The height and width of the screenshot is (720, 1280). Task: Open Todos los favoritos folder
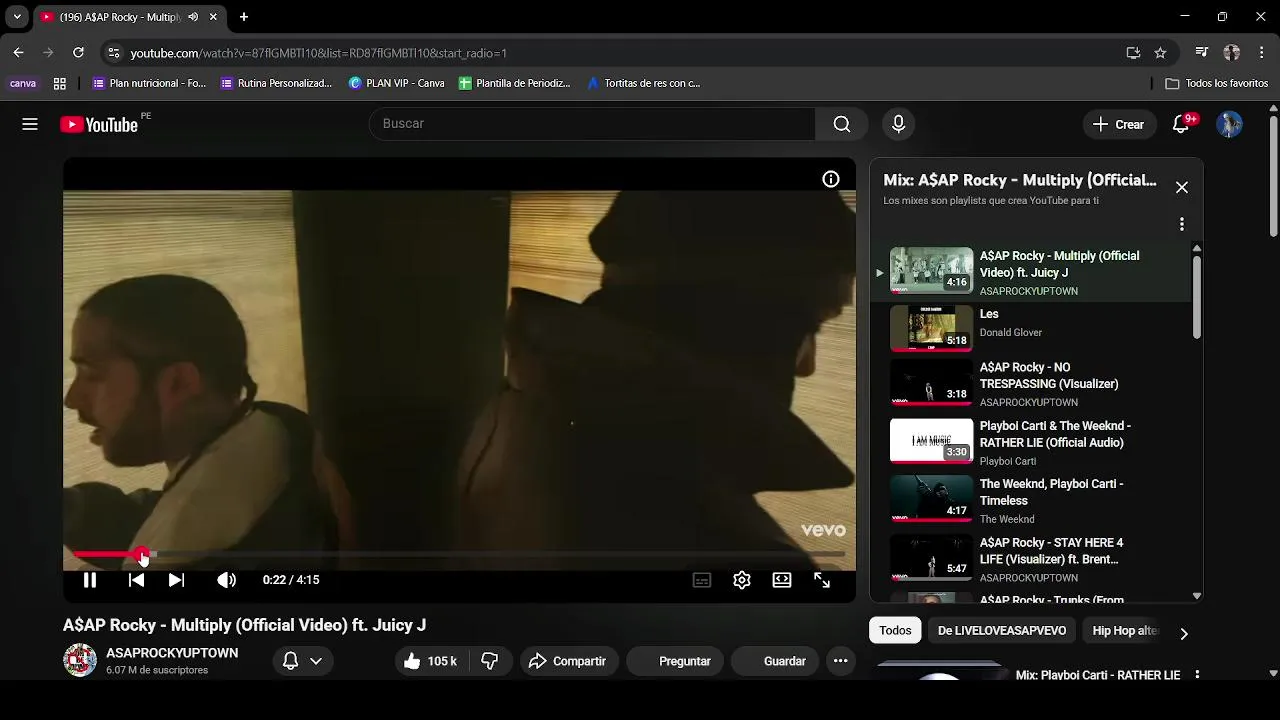click(x=1217, y=84)
